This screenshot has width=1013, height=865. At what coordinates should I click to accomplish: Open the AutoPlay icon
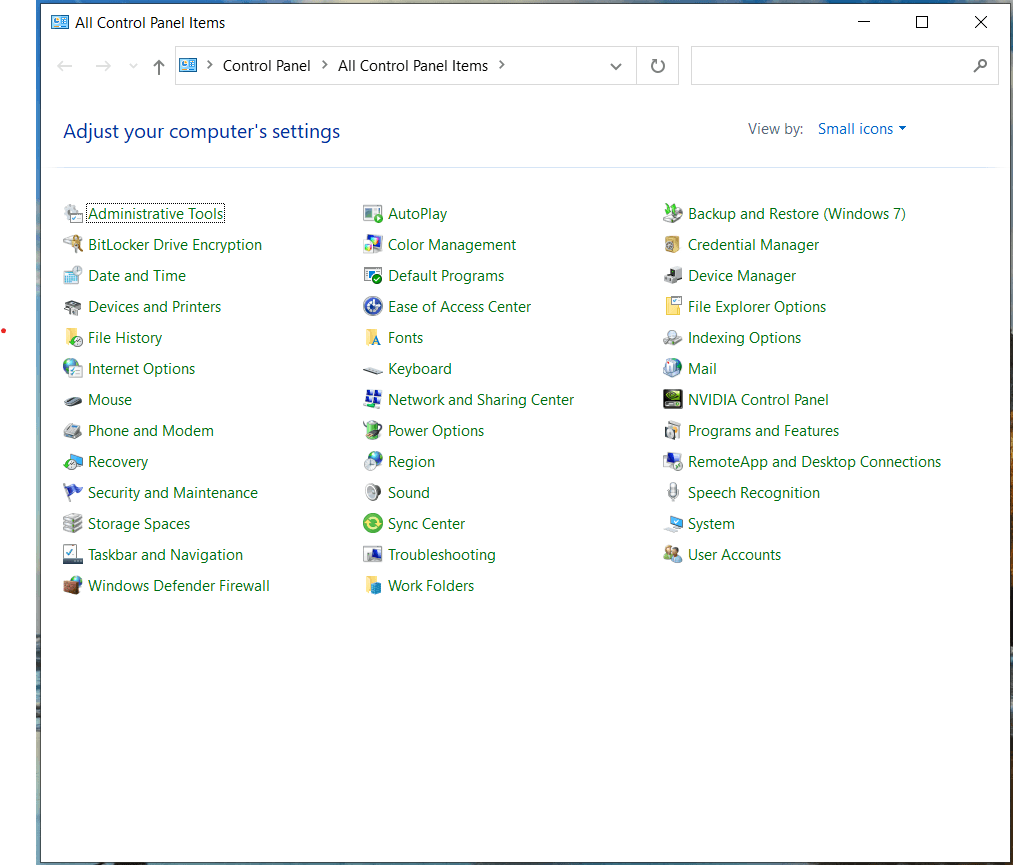tap(373, 214)
